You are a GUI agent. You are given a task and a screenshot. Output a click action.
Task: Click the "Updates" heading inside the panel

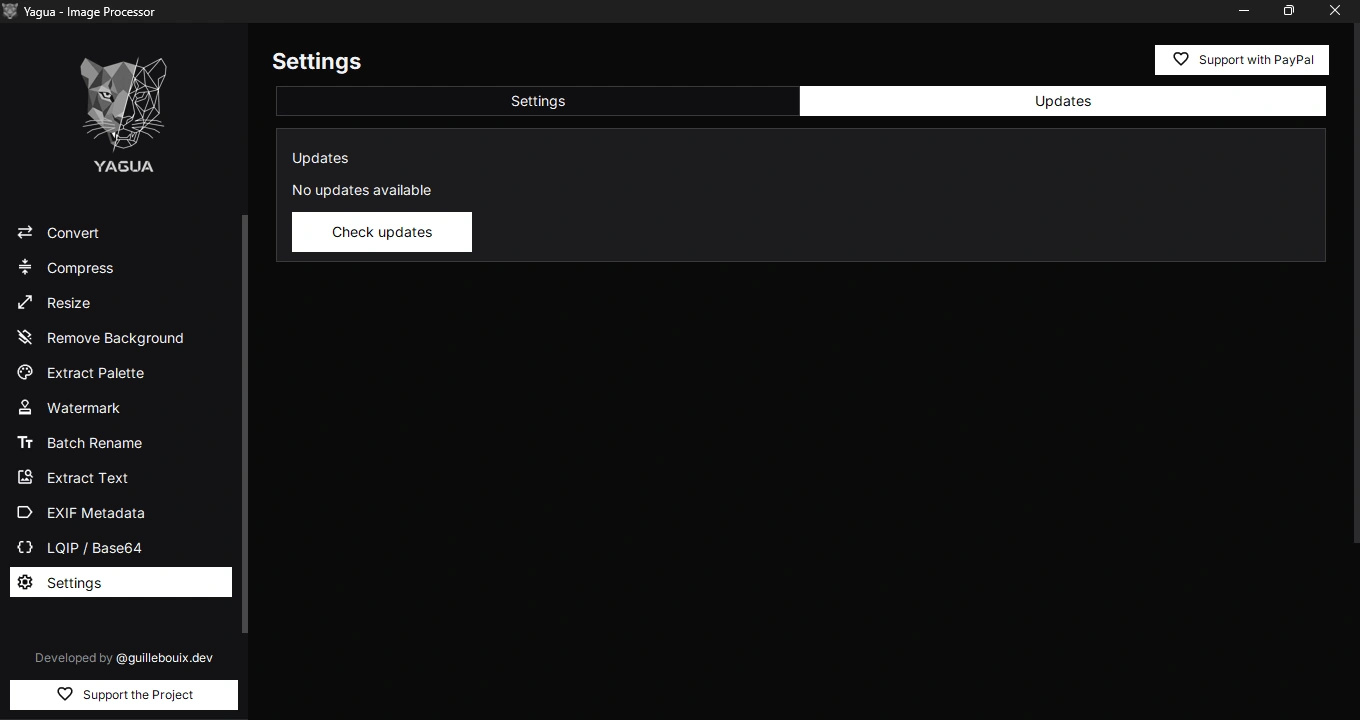320,158
